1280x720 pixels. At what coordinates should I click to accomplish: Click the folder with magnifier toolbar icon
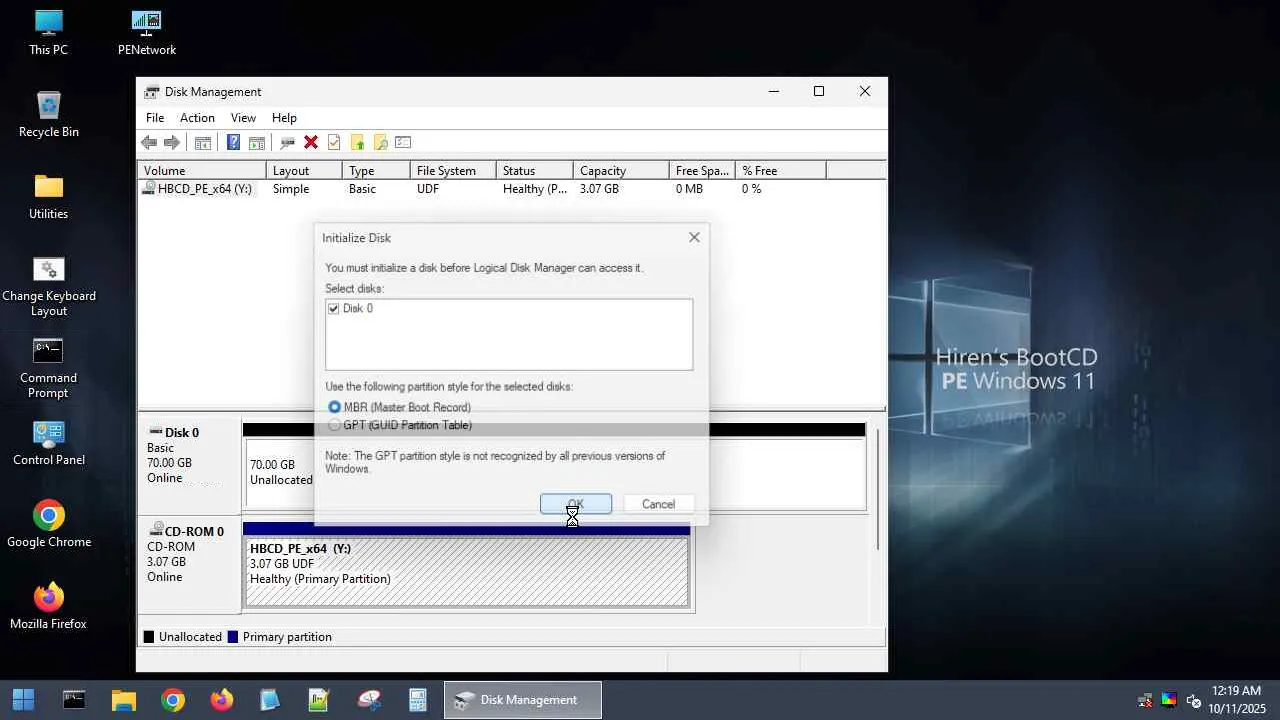coord(380,143)
